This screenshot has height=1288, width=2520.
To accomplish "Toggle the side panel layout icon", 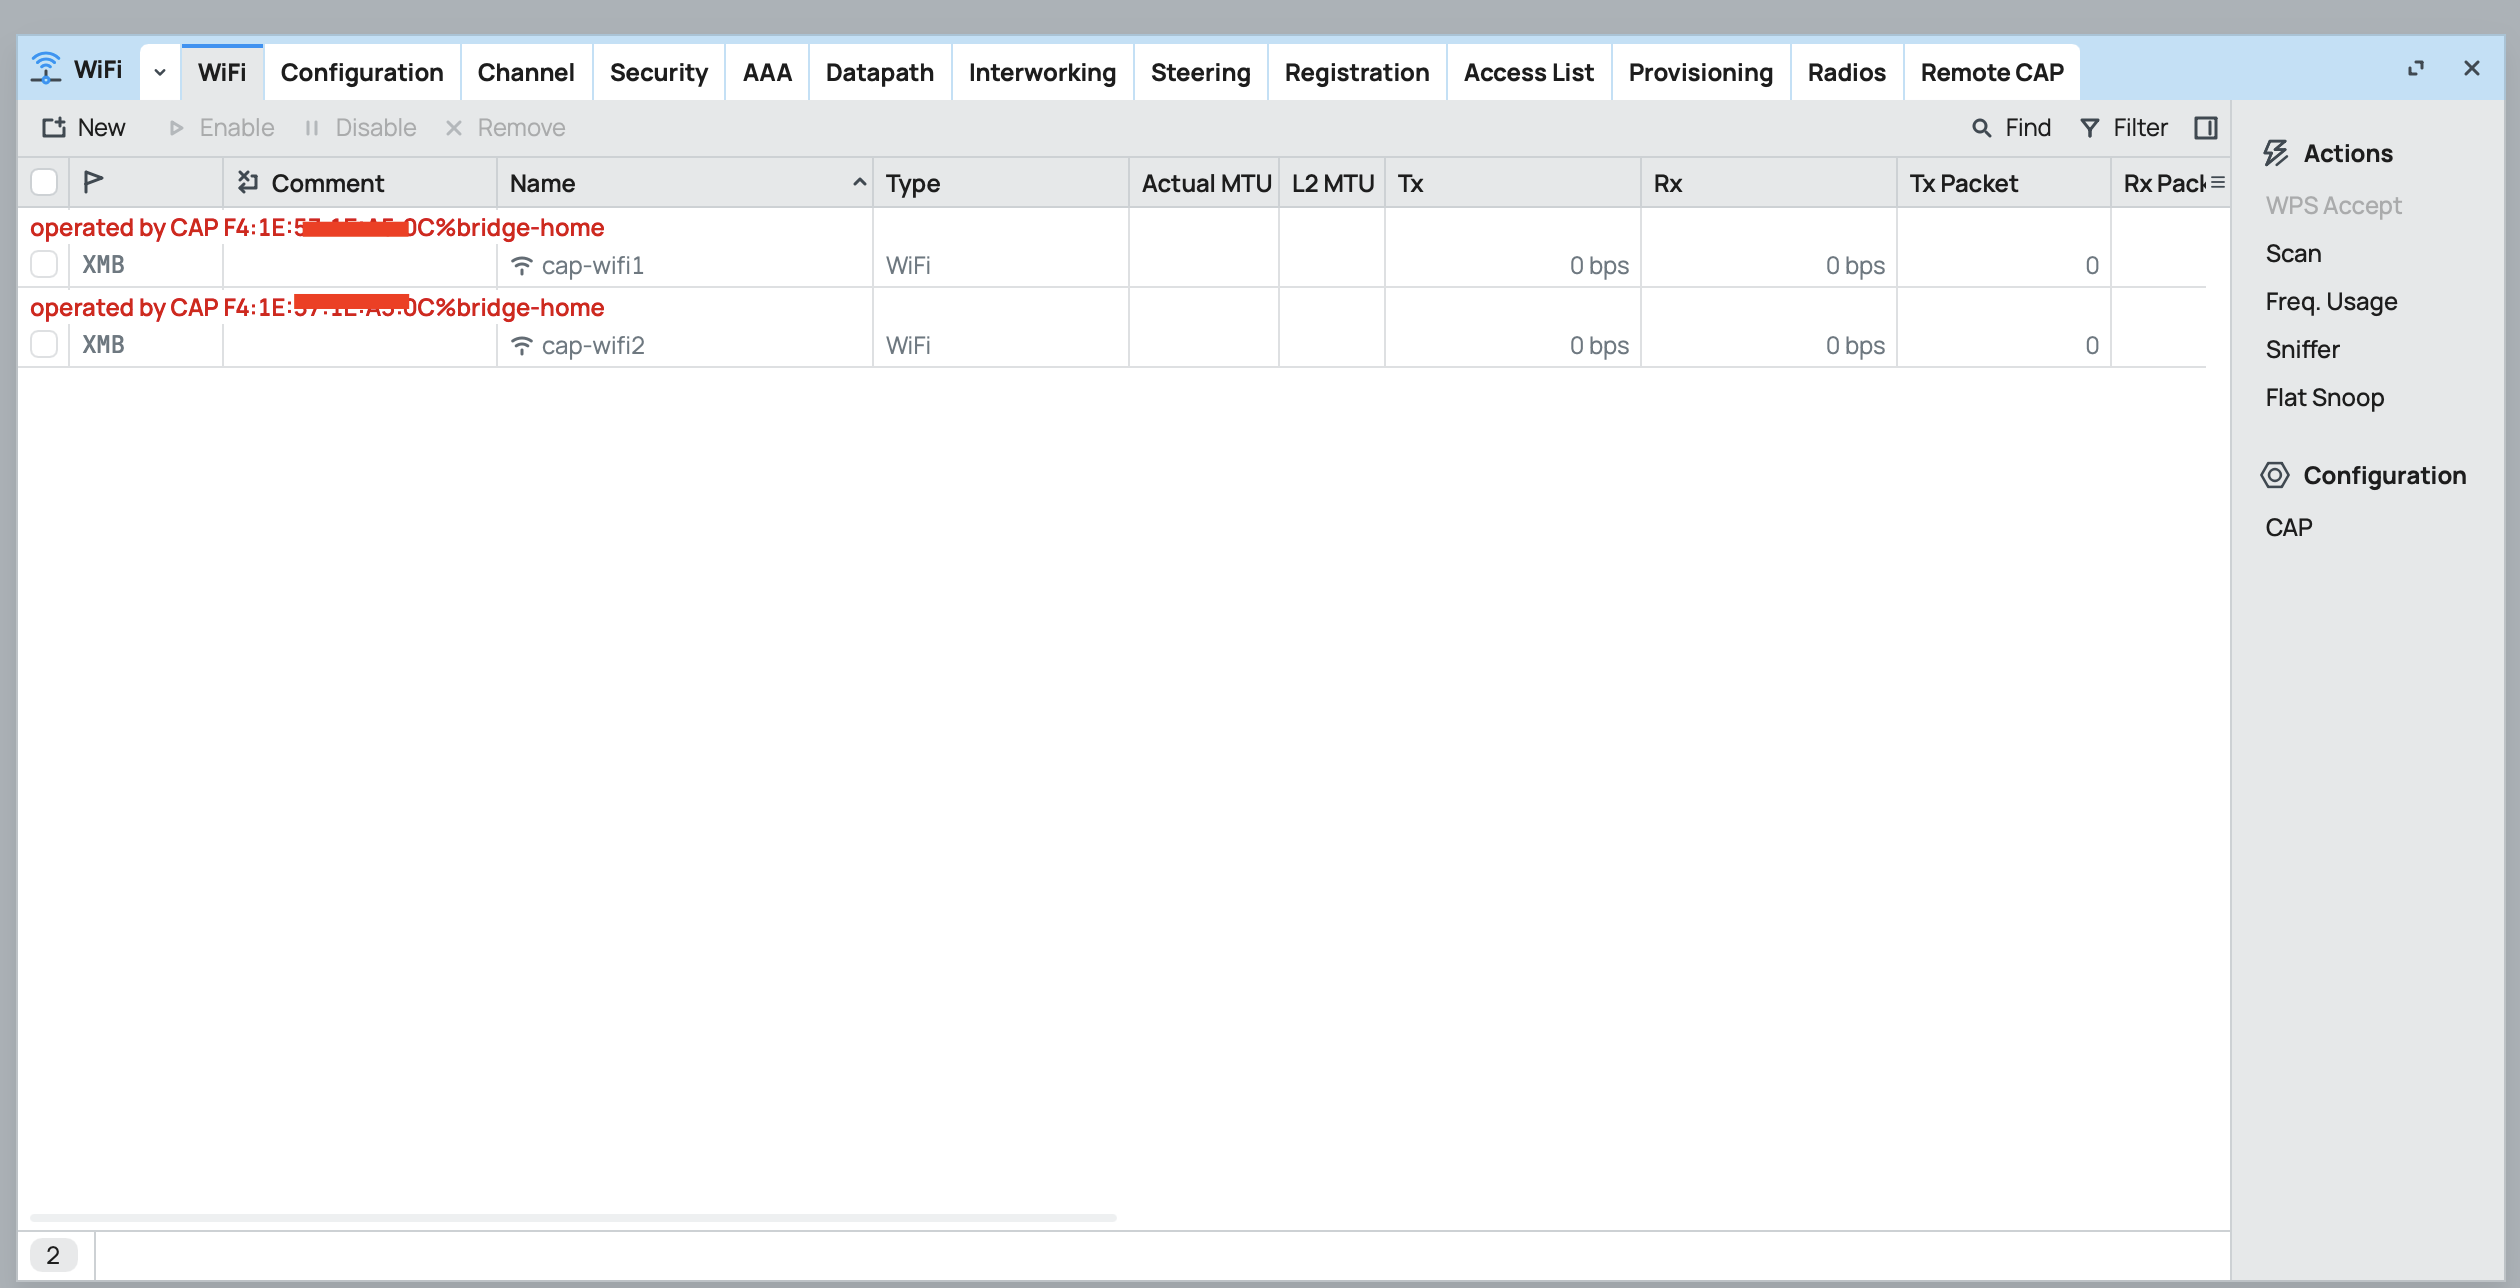I will coord(2205,128).
